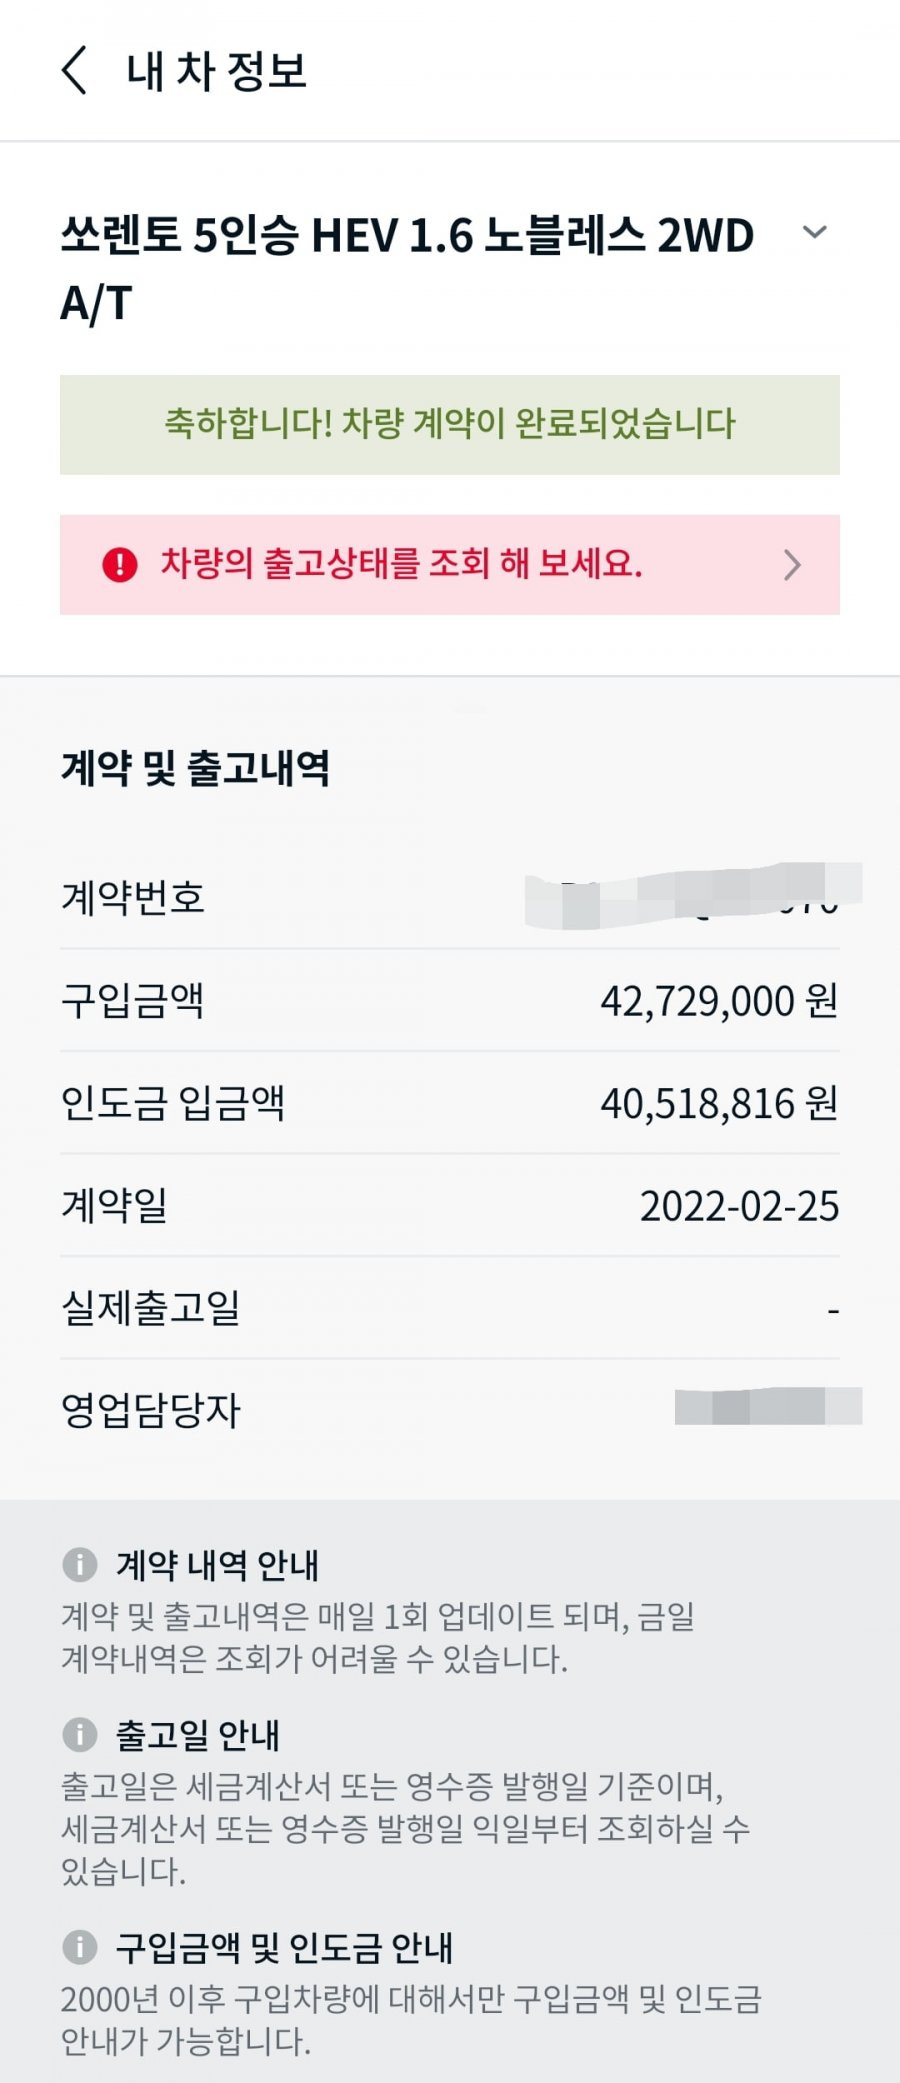Image resolution: width=900 pixels, height=2083 pixels.
Task: Click the info icon beside 계약 내역 안내
Action: (x=80, y=1564)
